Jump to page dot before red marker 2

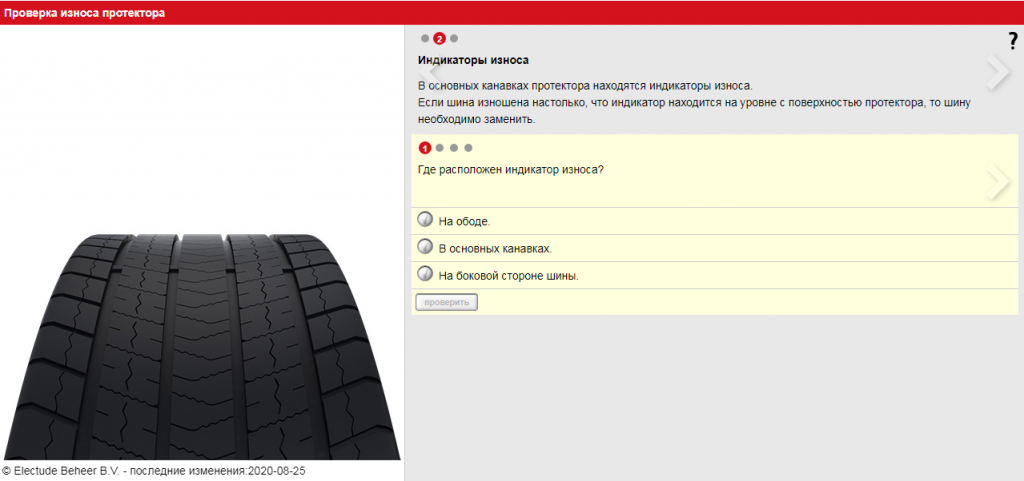[x=425, y=39]
